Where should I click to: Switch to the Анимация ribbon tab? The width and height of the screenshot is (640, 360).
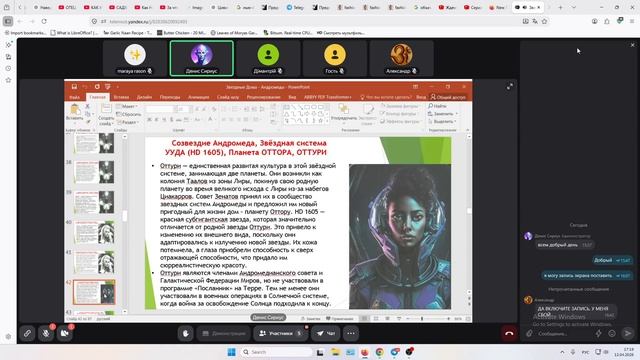(199, 97)
